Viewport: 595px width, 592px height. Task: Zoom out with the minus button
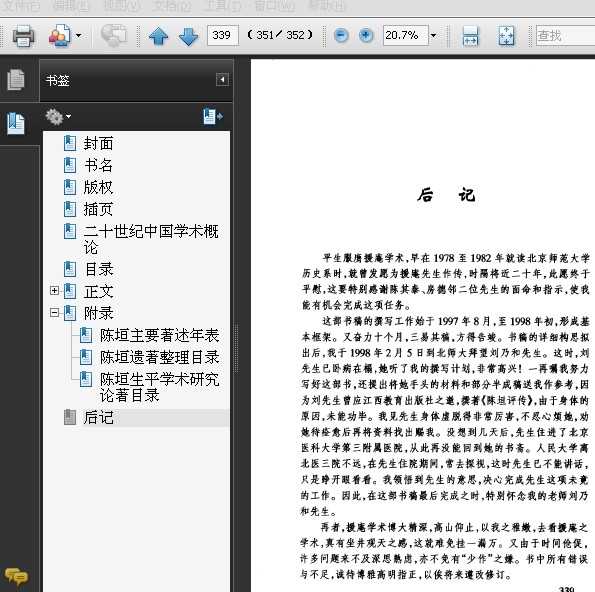click(341, 36)
